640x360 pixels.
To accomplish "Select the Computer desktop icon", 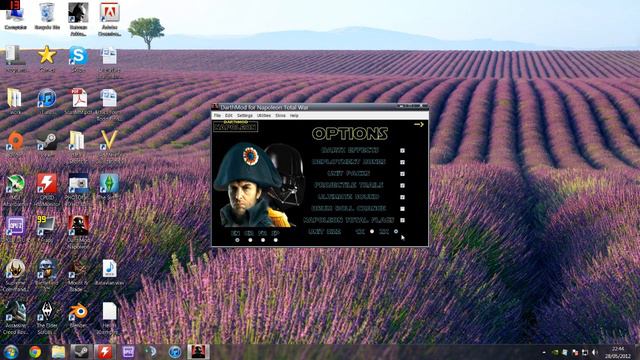I will tap(16, 16).
